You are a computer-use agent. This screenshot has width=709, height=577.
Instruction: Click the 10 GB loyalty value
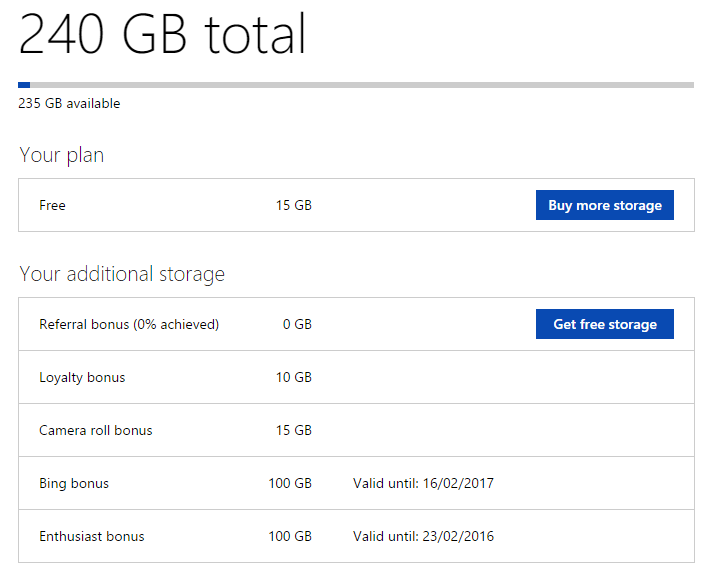(x=293, y=378)
